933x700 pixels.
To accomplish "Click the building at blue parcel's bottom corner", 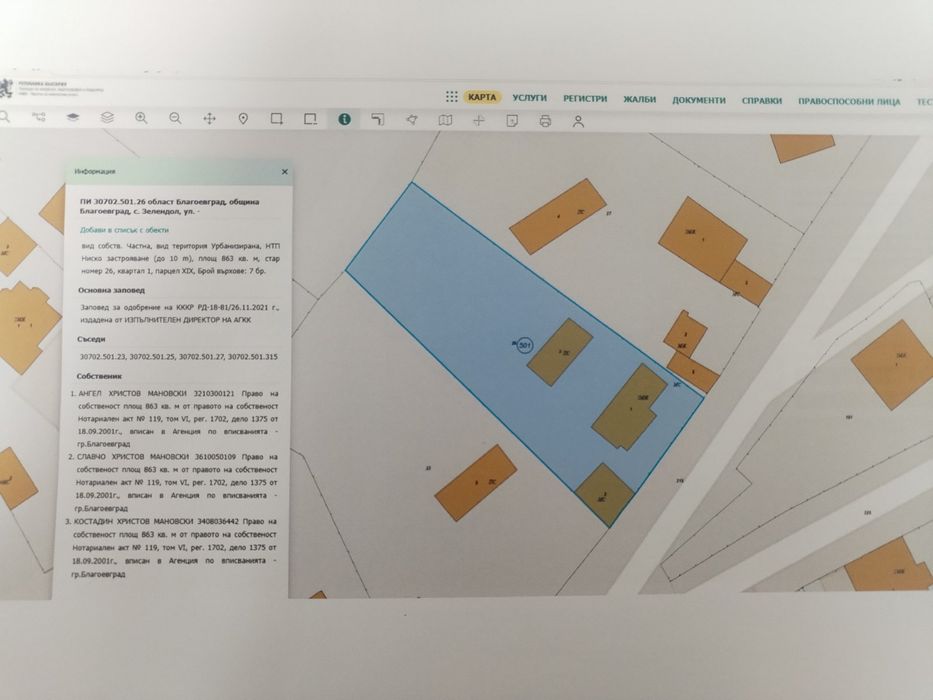I will click(x=604, y=494).
